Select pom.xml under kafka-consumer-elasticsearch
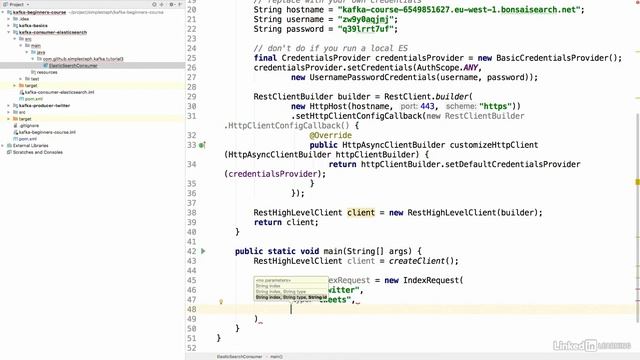The width and height of the screenshot is (640, 360). (33, 99)
